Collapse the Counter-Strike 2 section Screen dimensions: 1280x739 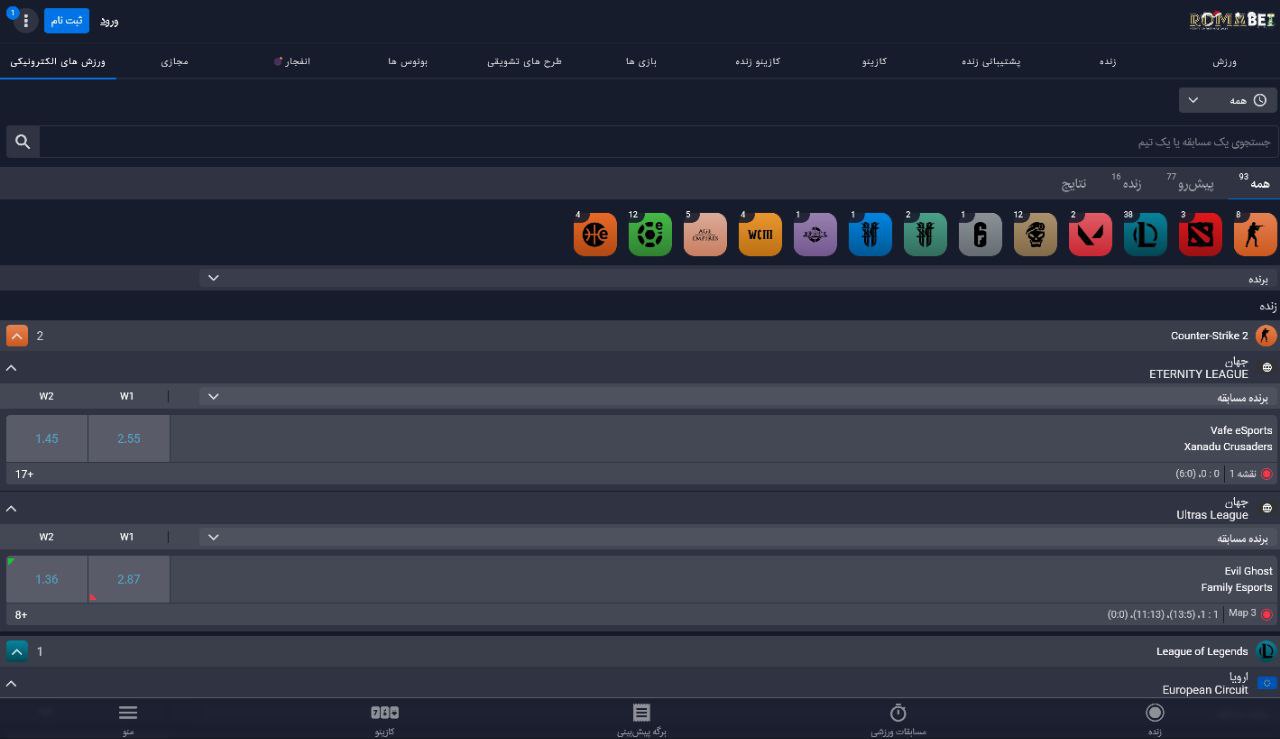click(x=17, y=336)
